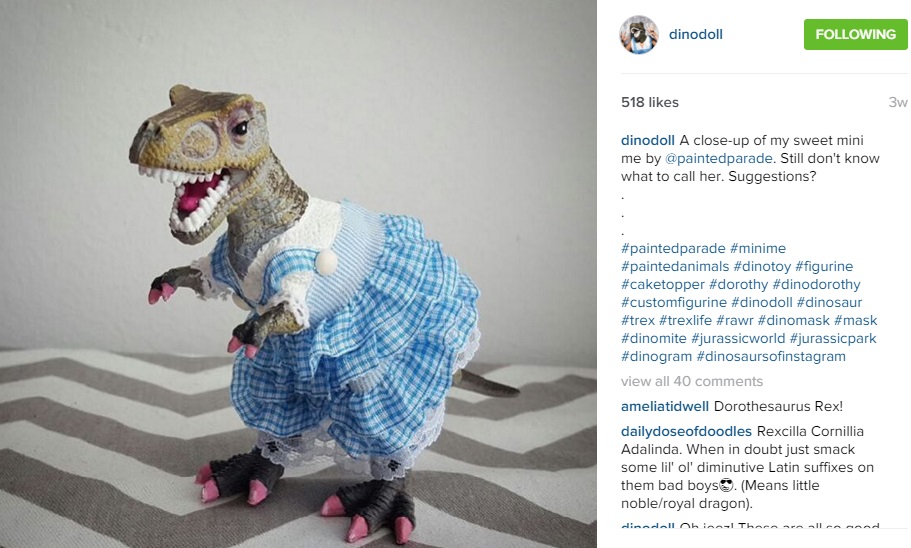Select the #trexlife hashtag
Viewport: 911px width, 548px height.
[686, 320]
